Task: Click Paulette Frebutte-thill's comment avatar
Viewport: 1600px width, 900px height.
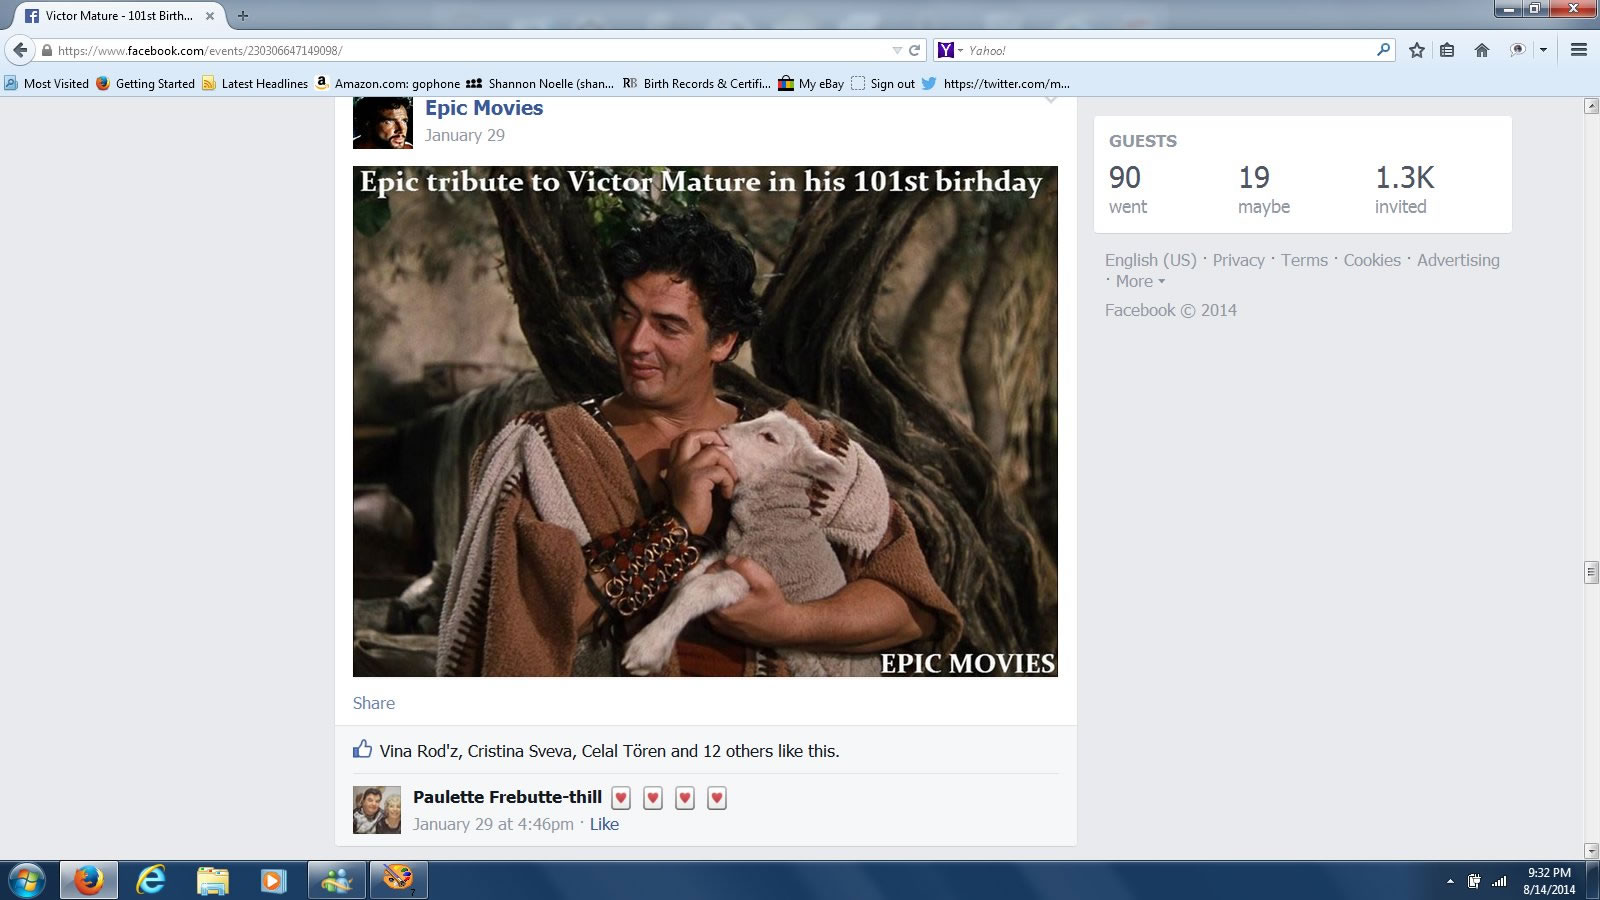Action: (377, 810)
